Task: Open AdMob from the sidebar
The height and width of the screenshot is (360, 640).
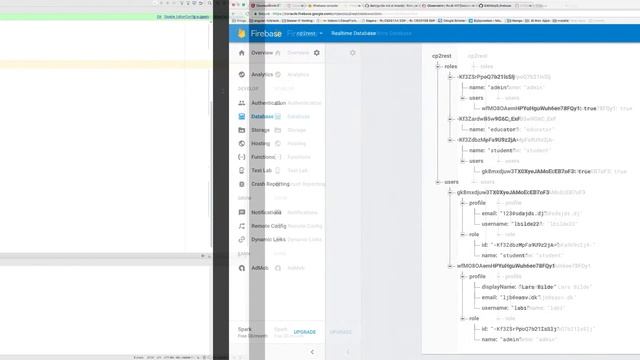Action: 260,268
